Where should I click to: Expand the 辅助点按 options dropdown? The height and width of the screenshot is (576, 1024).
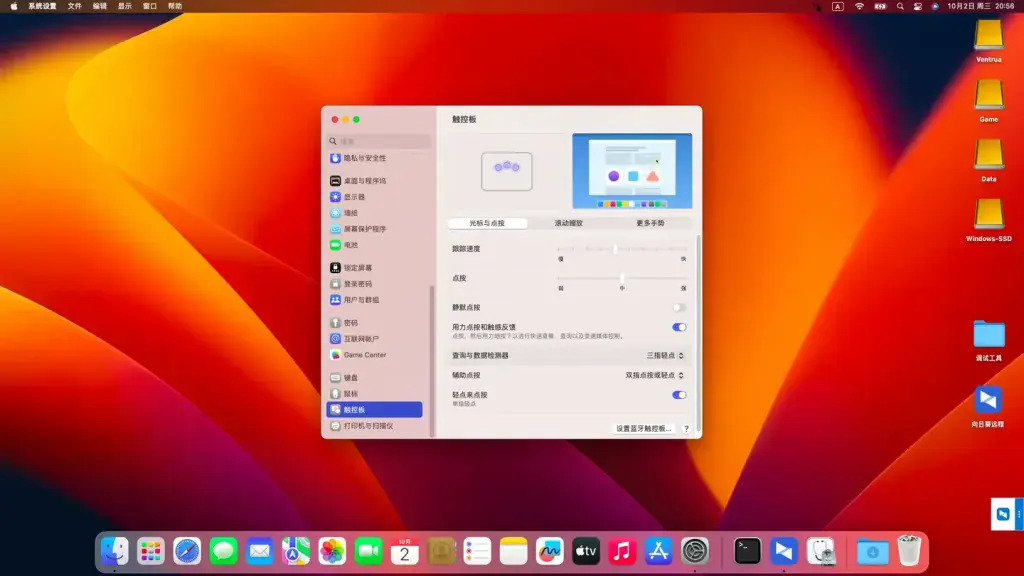click(x=654, y=376)
